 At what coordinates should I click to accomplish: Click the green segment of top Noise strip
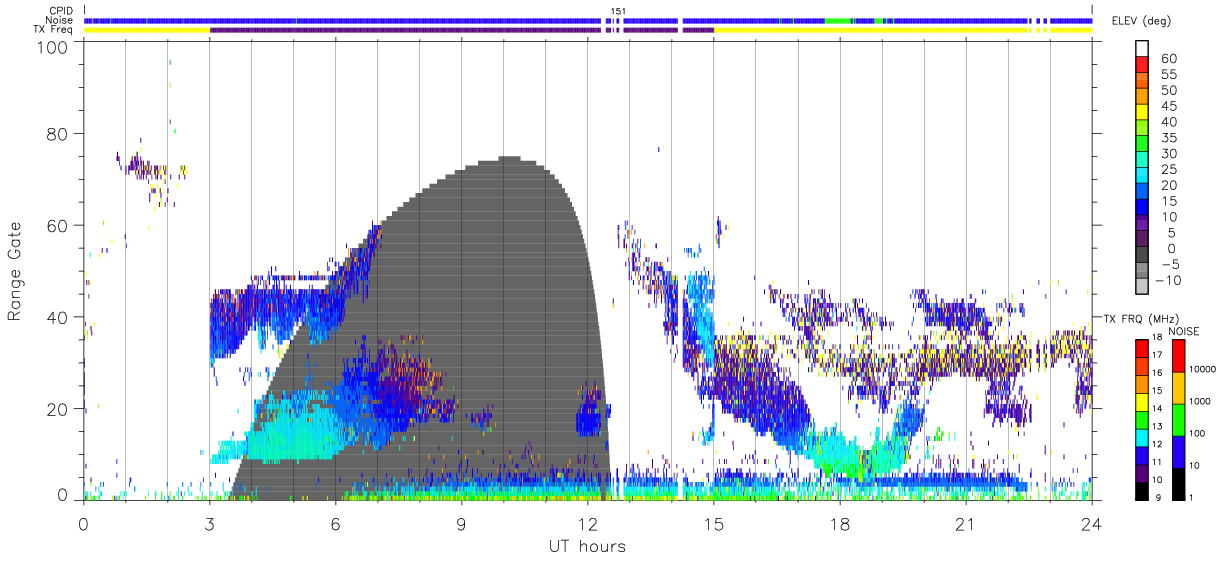click(838, 20)
